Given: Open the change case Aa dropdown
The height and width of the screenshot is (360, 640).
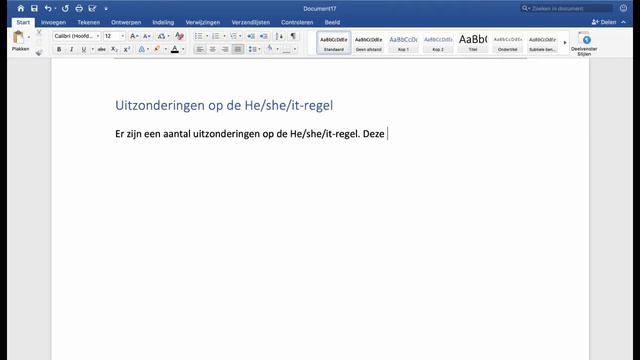Looking at the screenshot, I should (x=163, y=36).
